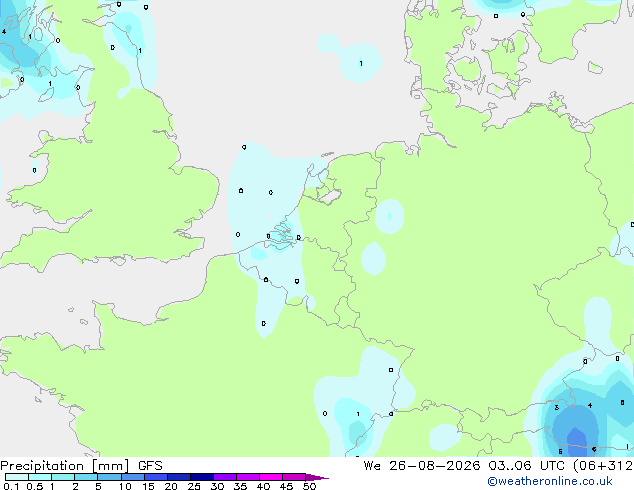
Task: Click the 0.5–1 mm legend swatch
Action: [x=40, y=477]
